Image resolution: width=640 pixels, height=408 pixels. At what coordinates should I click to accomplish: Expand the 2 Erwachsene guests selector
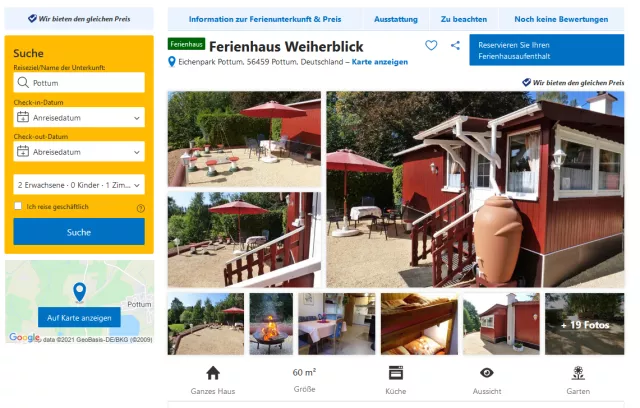(79, 185)
